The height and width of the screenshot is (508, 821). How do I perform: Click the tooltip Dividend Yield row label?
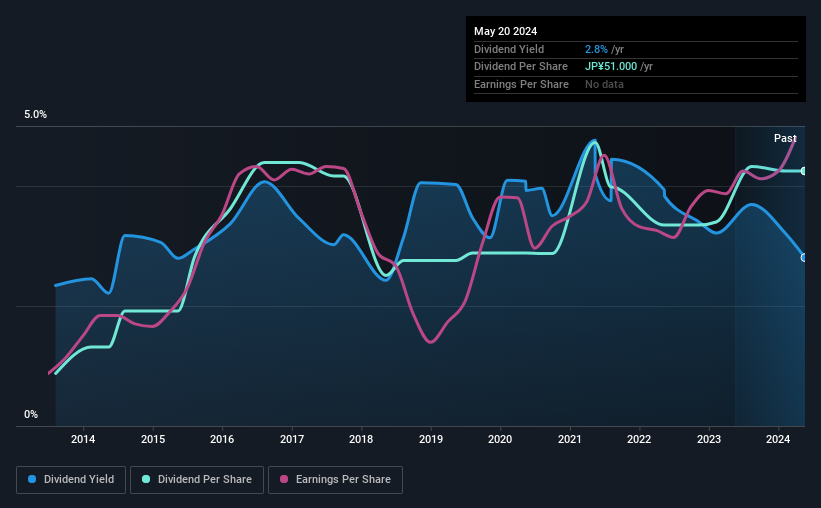[x=509, y=49]
